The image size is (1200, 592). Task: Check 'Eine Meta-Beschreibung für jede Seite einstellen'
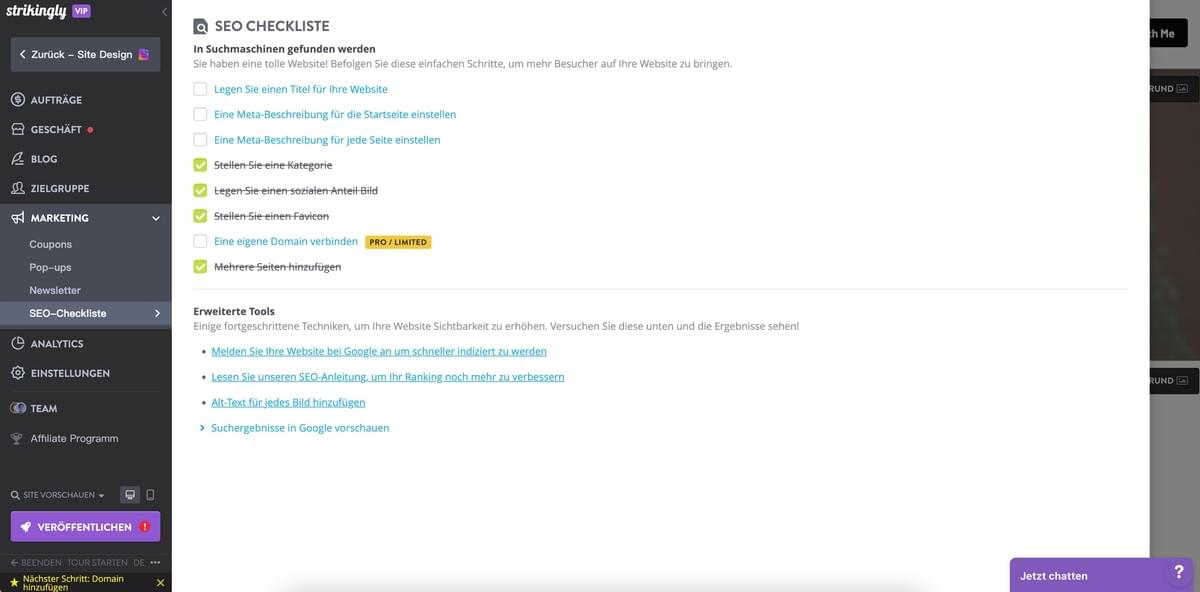click(x=200, y=139)
